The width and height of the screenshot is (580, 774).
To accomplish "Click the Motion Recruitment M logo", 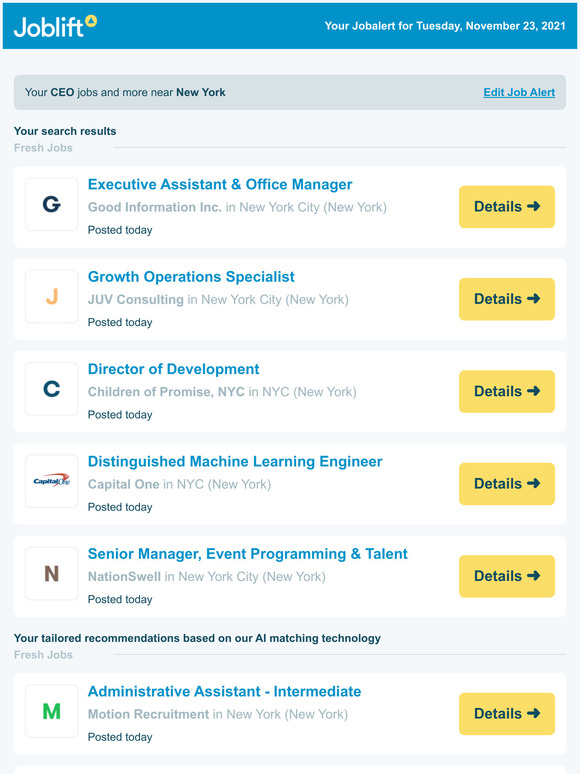I will point(52,711).
